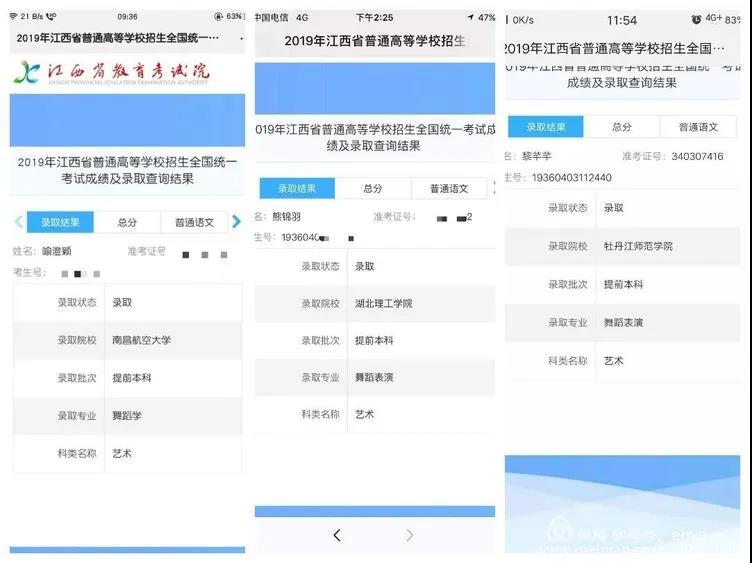
Task: Go forward using middle screen's bottom arrow
Action: pyautogui.click(x=409, y=535)
